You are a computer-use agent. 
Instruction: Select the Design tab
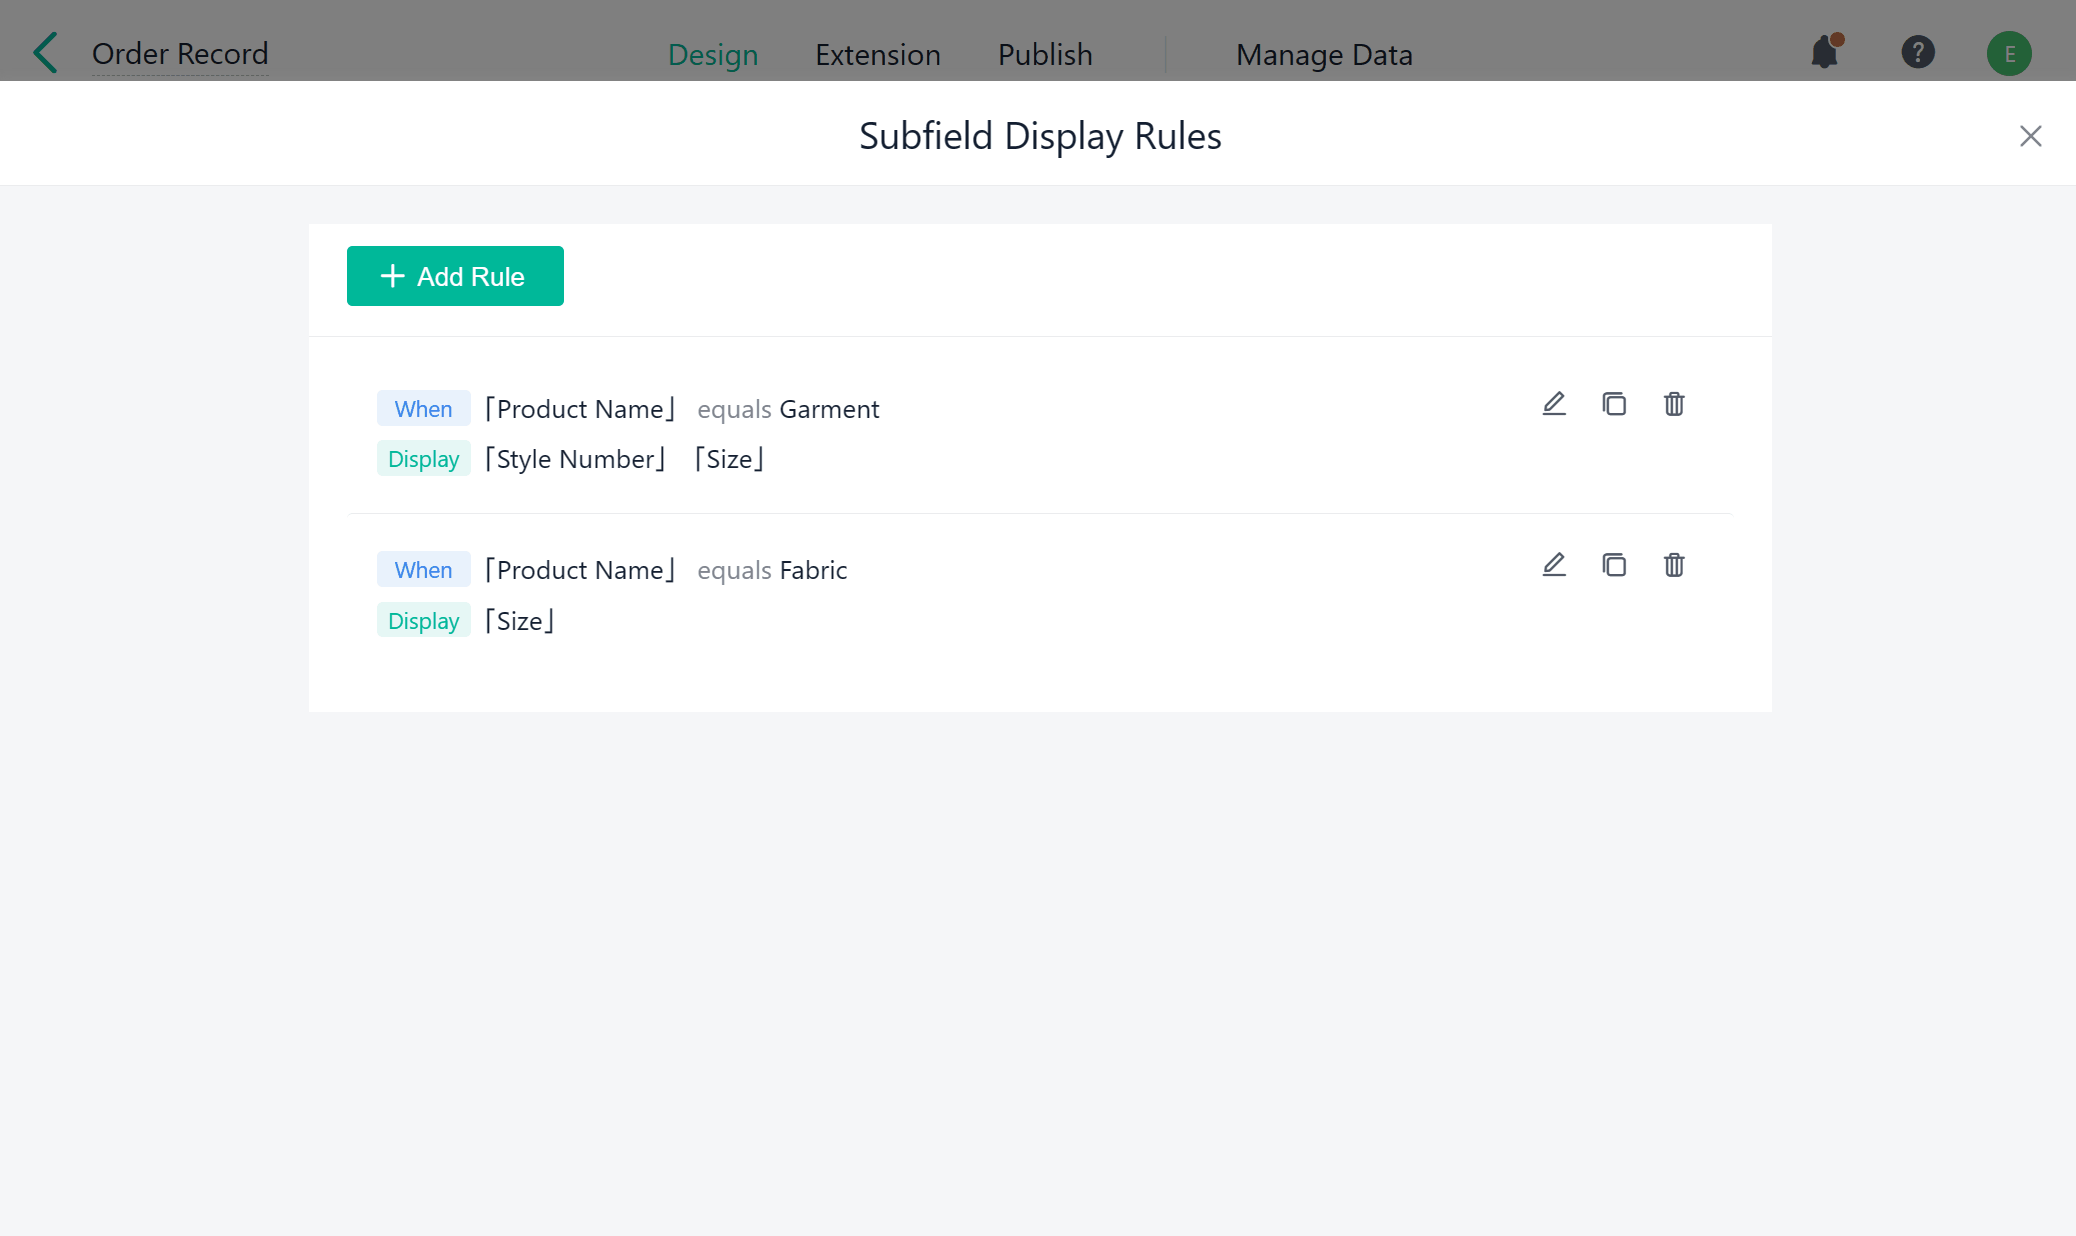pos(712,55)
